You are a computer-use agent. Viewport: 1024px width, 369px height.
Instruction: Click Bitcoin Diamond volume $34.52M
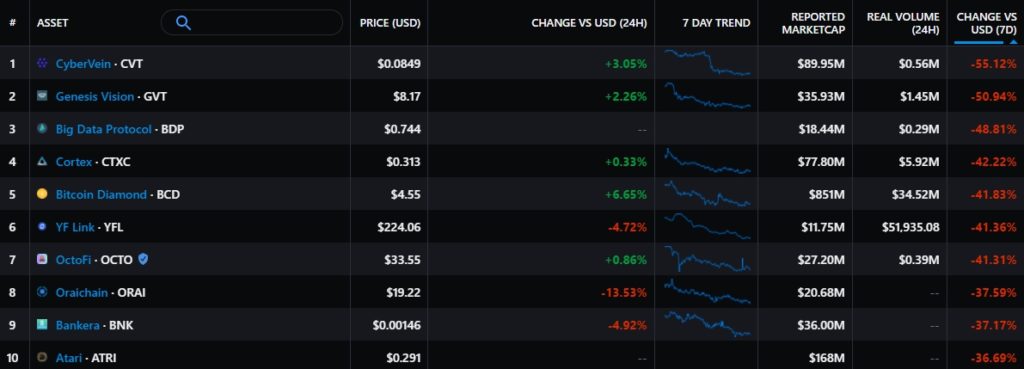pos(916,195)
